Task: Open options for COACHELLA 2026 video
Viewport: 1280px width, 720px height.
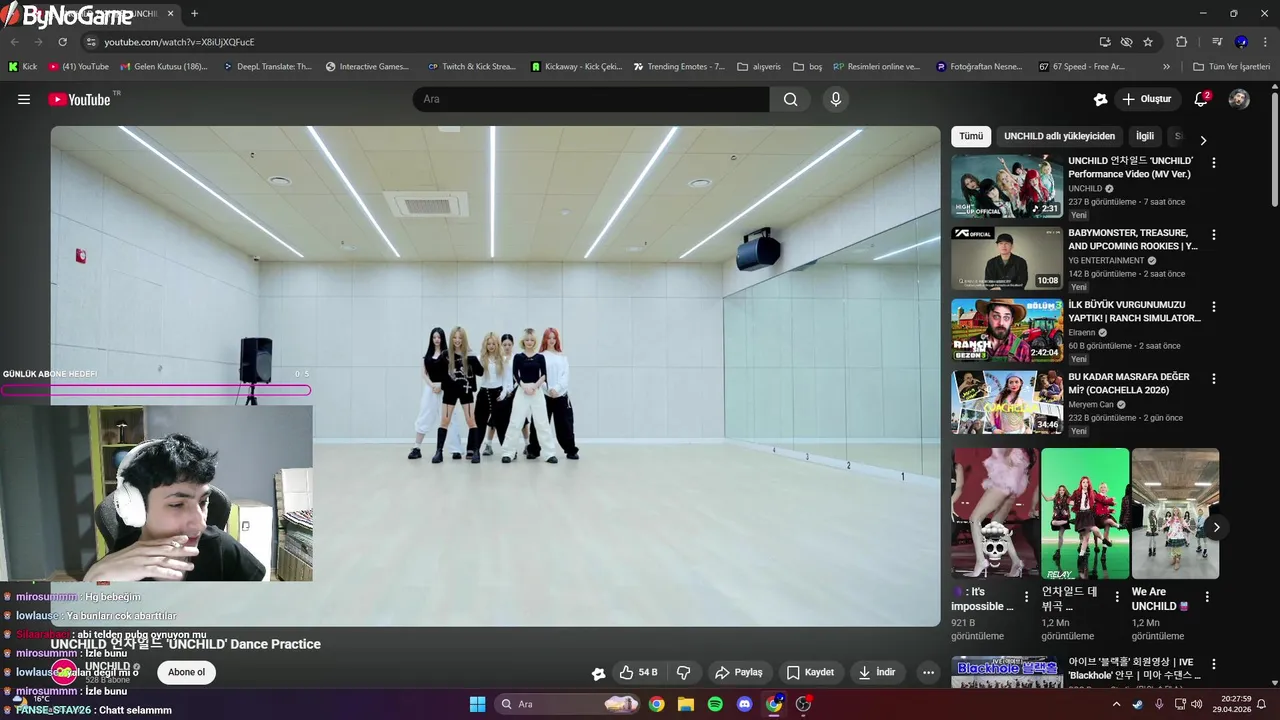Action: 1214,379
